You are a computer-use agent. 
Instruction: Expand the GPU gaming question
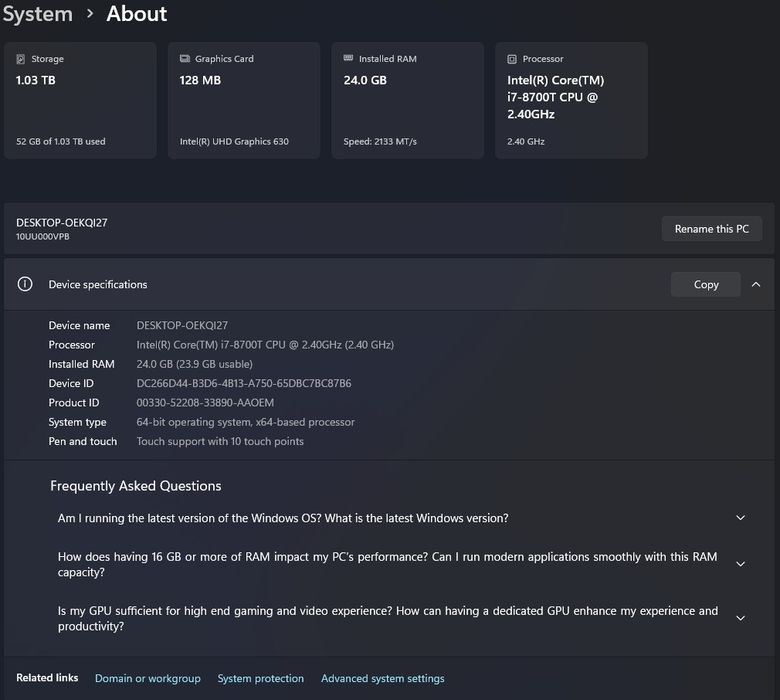(740, 618)
